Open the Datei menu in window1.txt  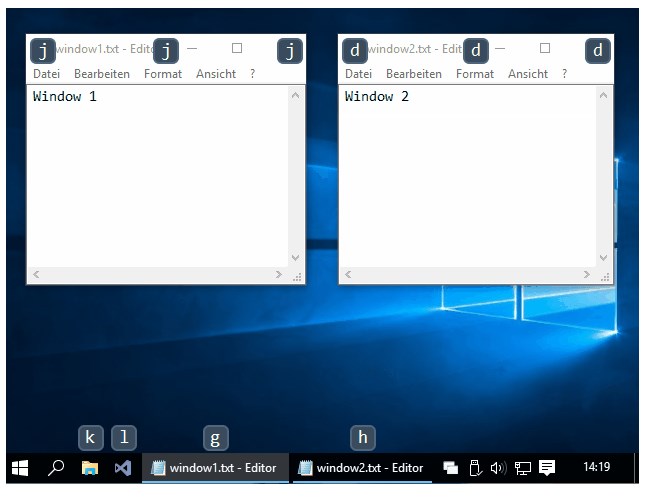(46, 74)
